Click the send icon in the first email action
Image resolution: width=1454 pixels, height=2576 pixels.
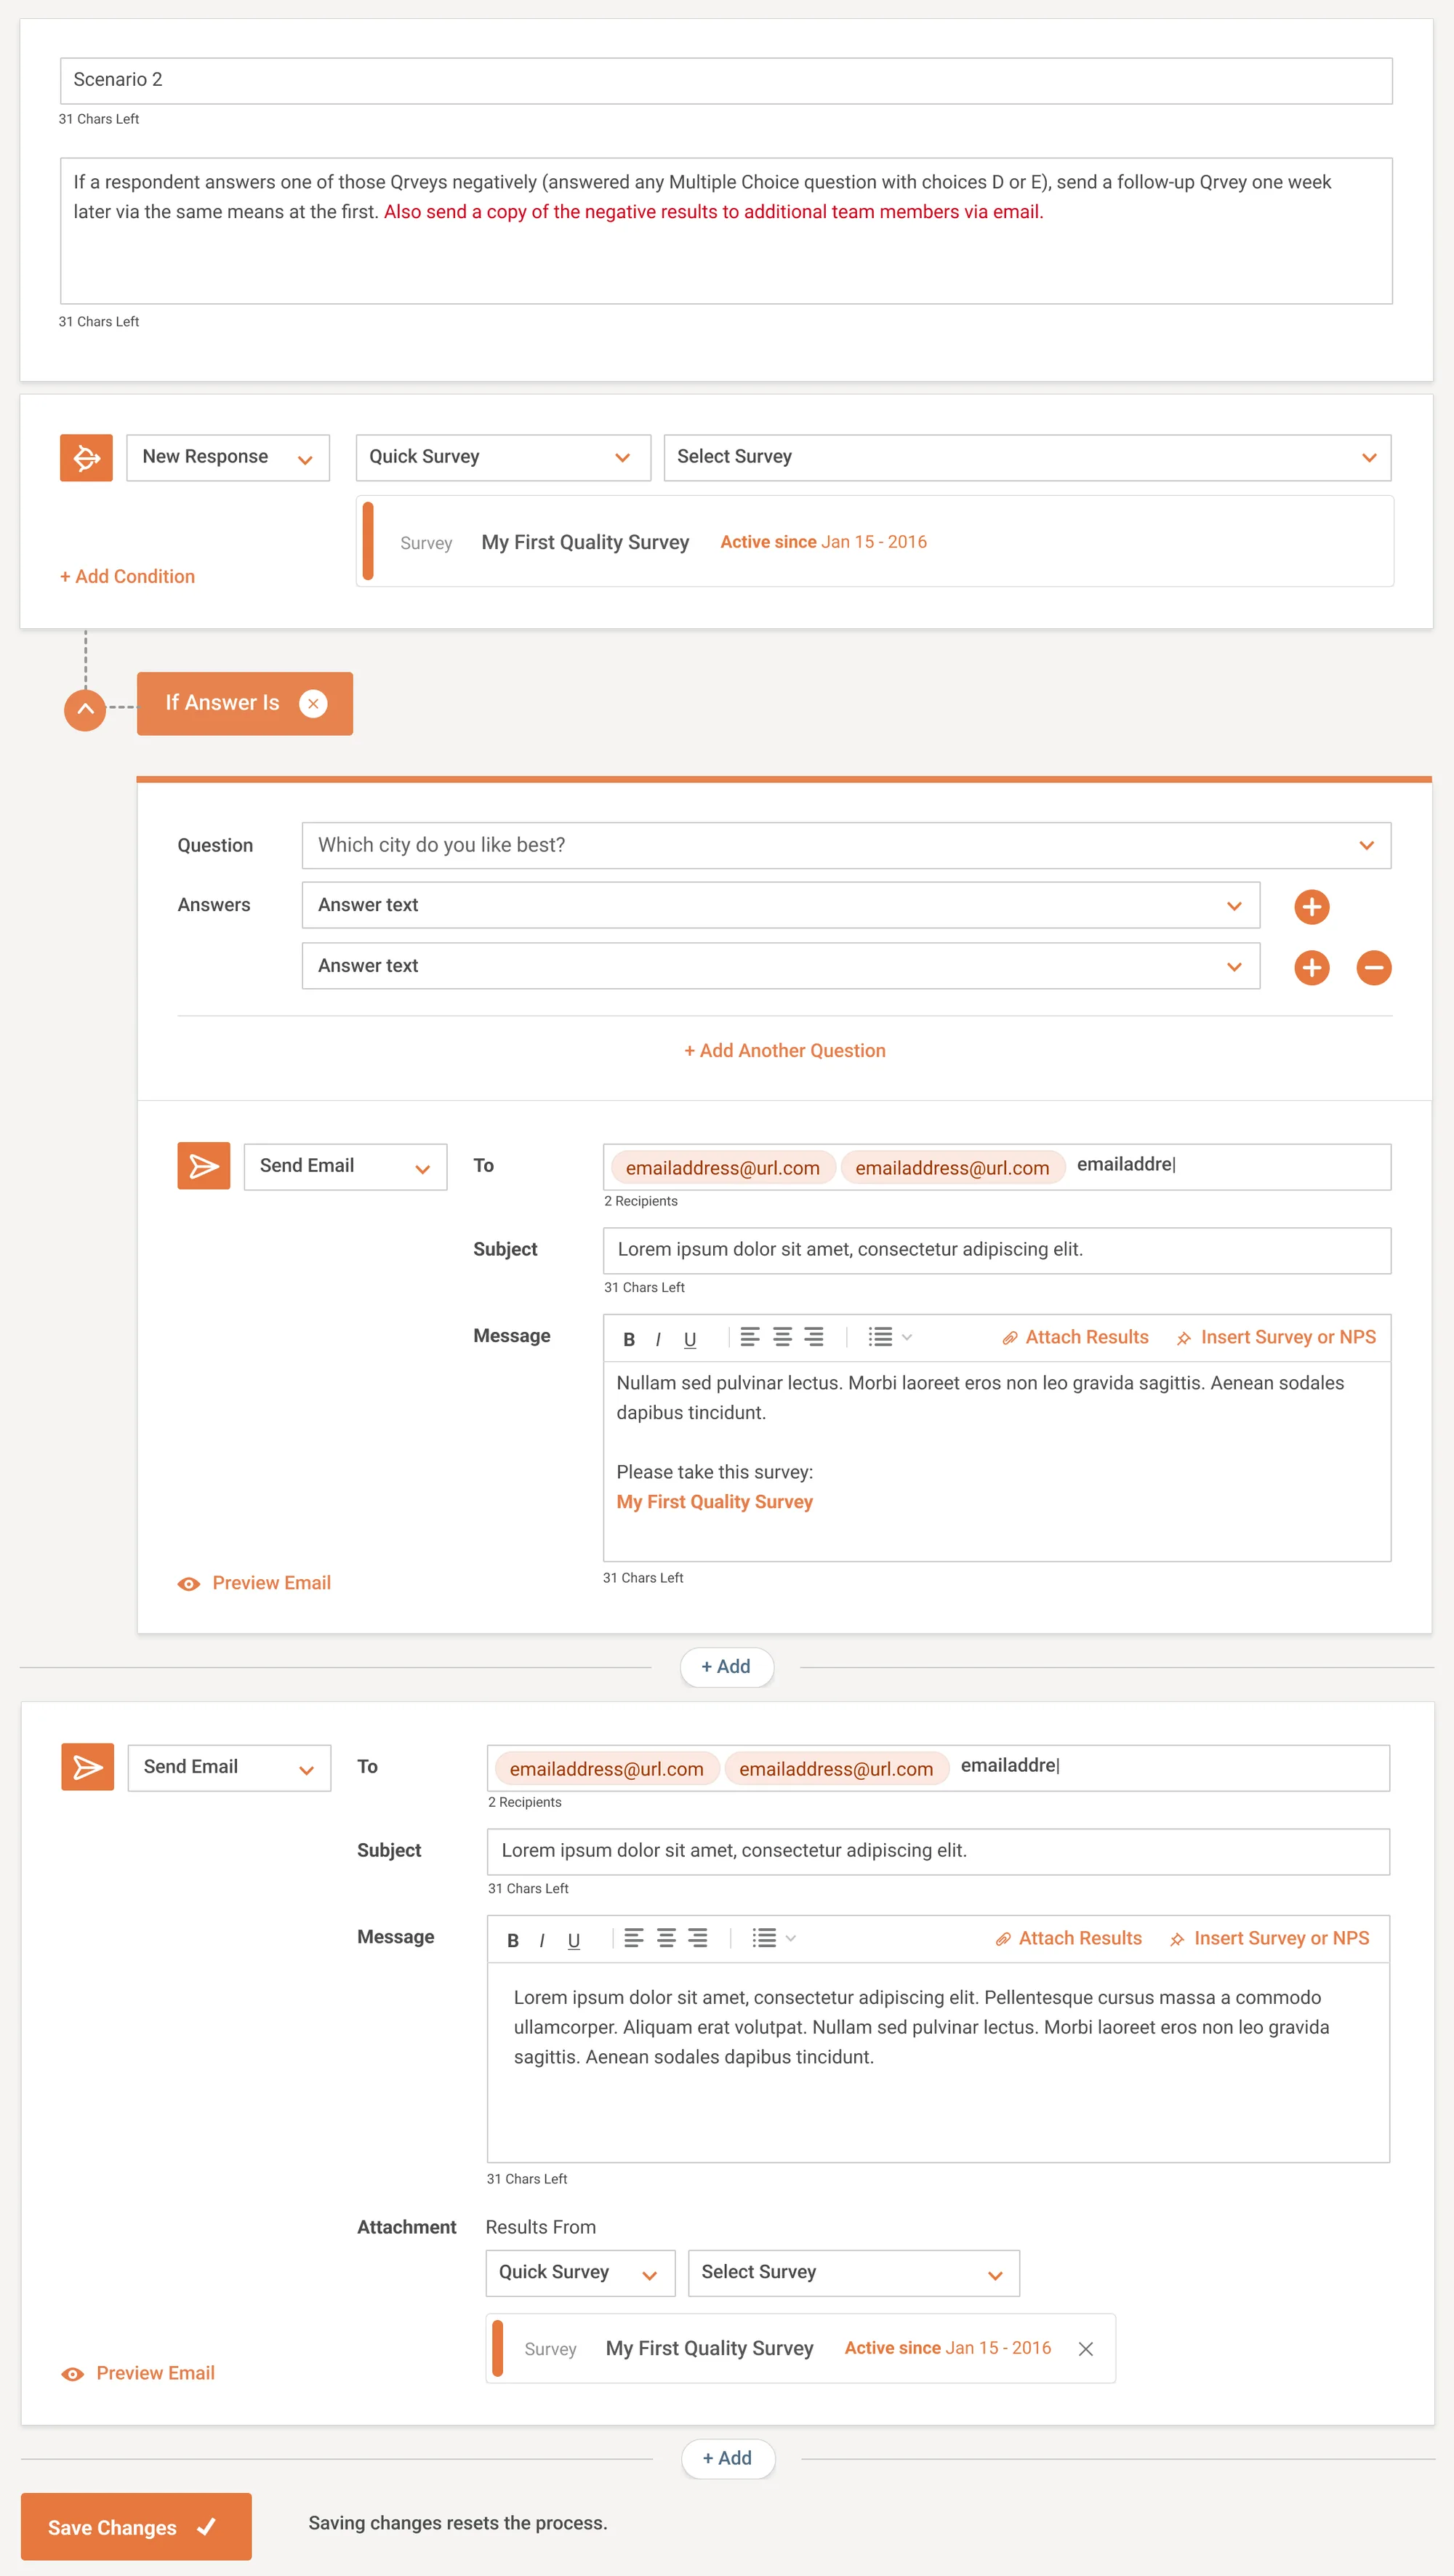(204, 1165)
